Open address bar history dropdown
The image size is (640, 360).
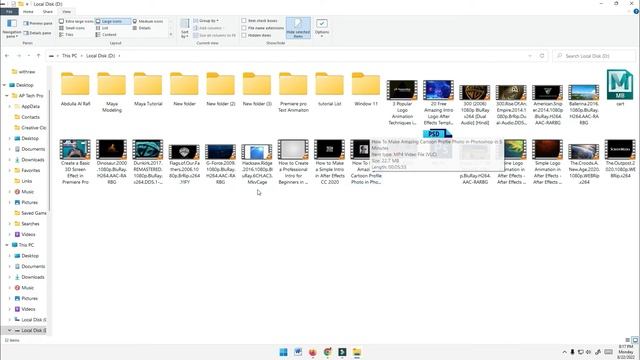pos(530,56)
